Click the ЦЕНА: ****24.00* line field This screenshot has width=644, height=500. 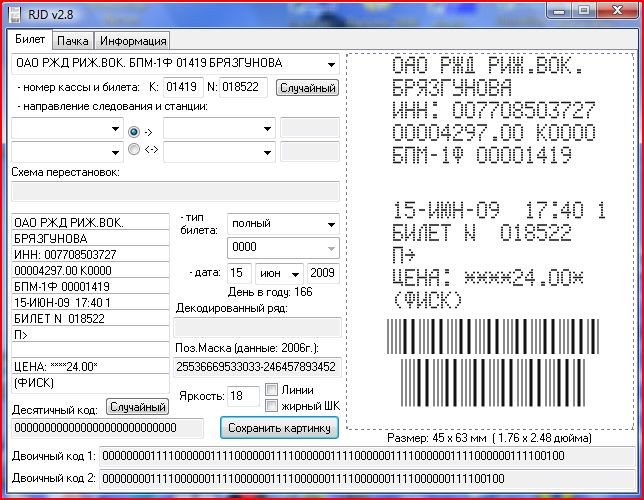90,366
